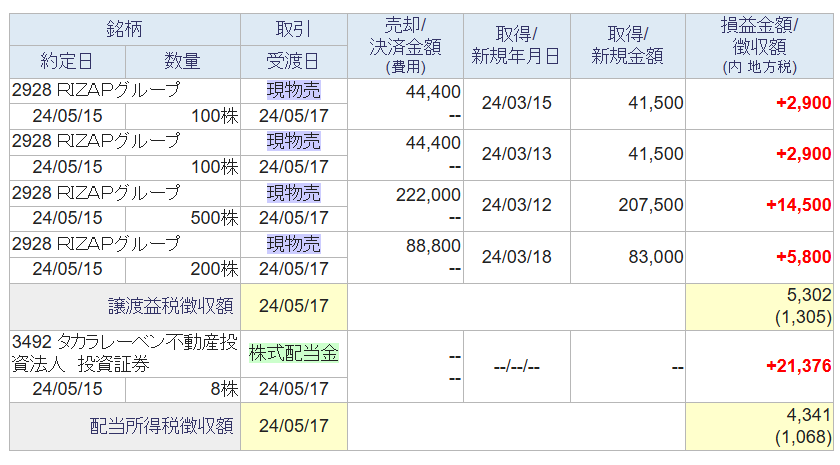Click the 取得/新規金額 column header
The image size is (840, 465).
click(627, 46)
